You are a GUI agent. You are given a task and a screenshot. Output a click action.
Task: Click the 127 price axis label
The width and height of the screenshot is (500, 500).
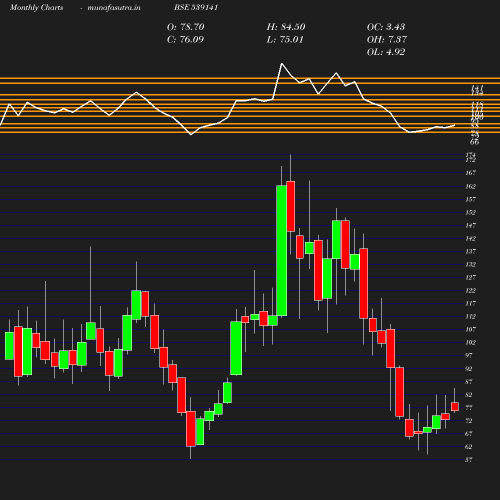click(x=470, y=277)
